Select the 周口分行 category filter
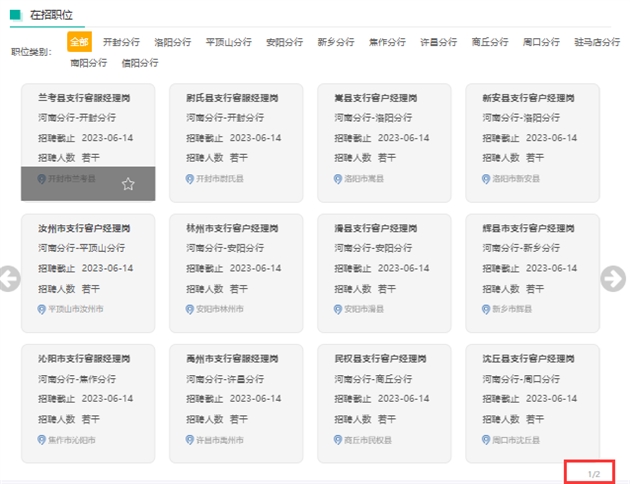Viewport: 630px width, 484px height. (x=541, y=42)
